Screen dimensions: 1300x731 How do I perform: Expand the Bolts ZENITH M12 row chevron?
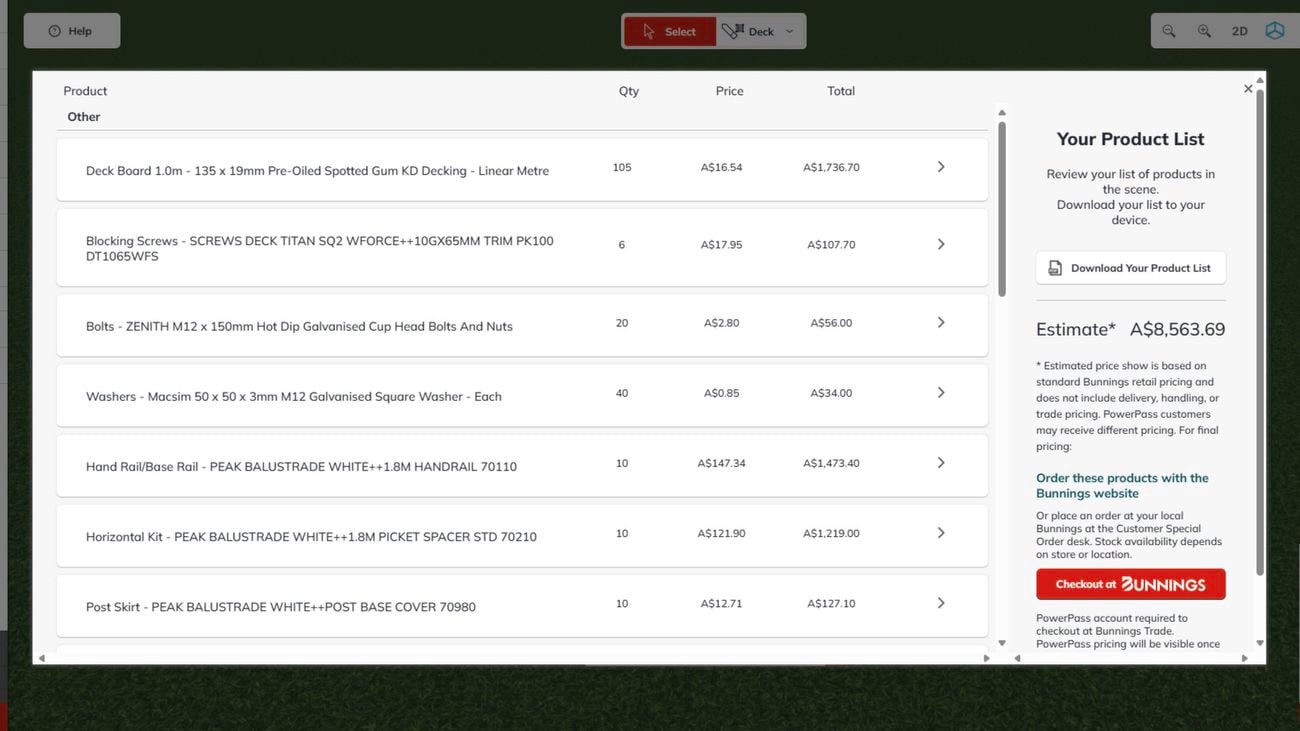click(941, 322)
